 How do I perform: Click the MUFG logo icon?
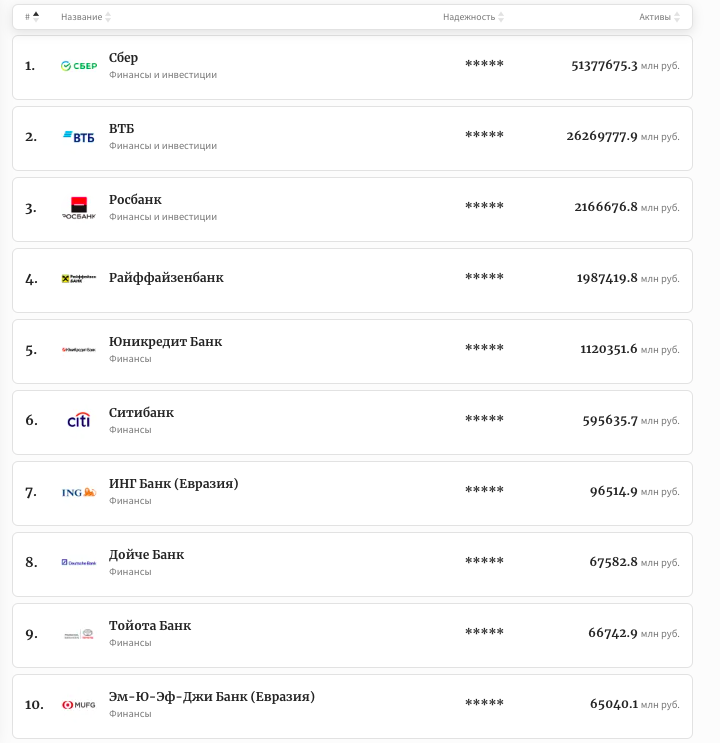coord(79,705)
